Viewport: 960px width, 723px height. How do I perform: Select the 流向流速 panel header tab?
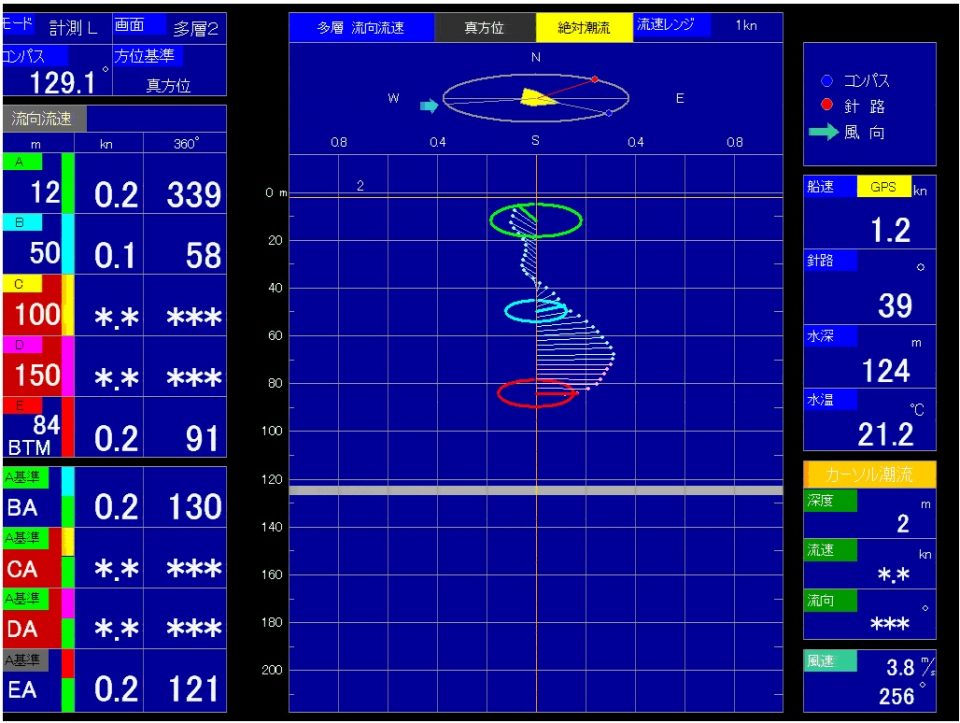point(44,119)
